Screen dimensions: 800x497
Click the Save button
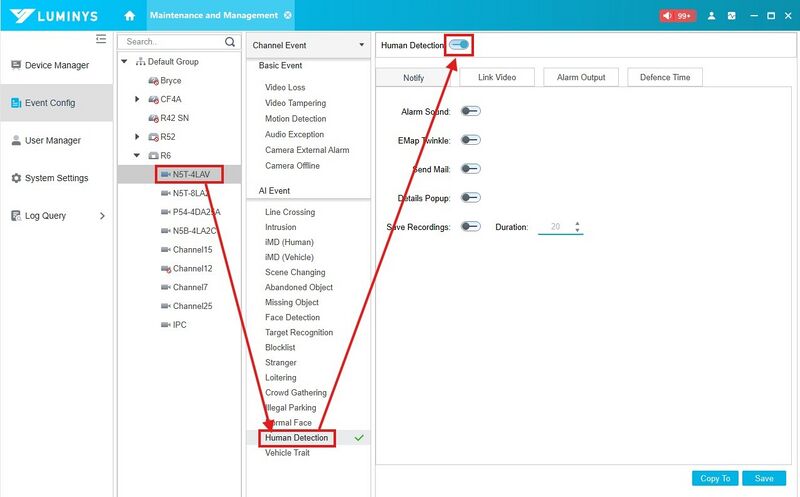pyautogui.click(x=764, y=479)
